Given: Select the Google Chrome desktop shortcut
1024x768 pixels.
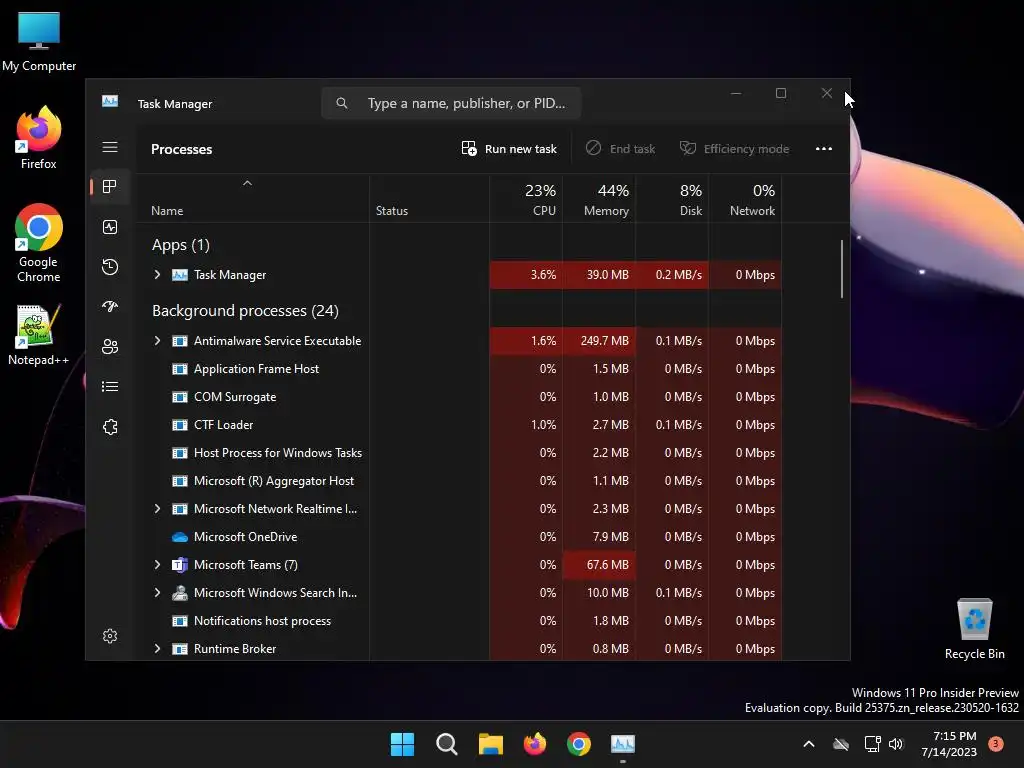Looking at the screenshot, I should [39, 243].
